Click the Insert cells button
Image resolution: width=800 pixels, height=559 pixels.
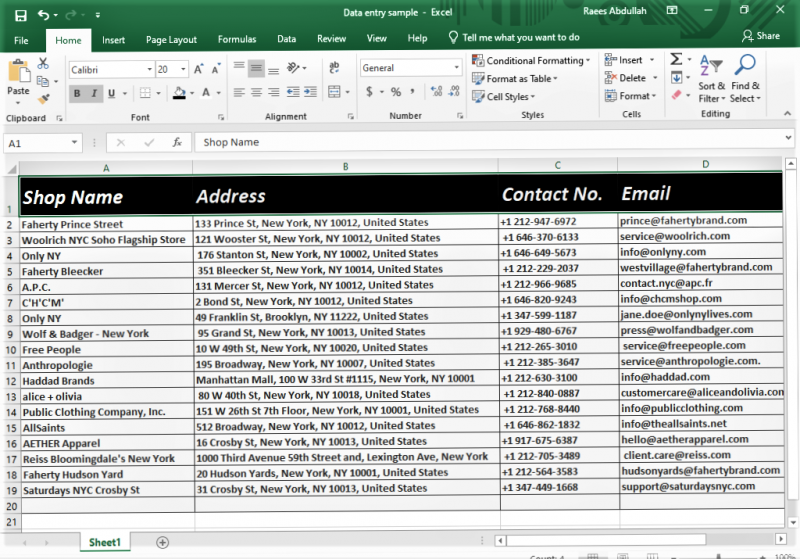[629, 60]
